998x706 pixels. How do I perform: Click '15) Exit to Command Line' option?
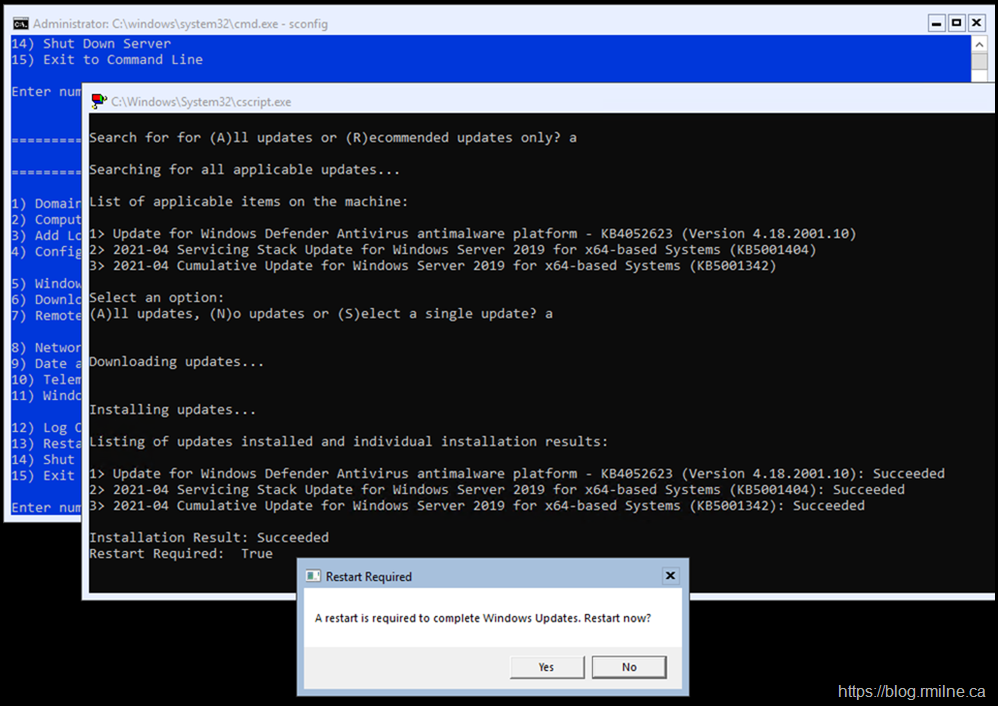[107, 59]
